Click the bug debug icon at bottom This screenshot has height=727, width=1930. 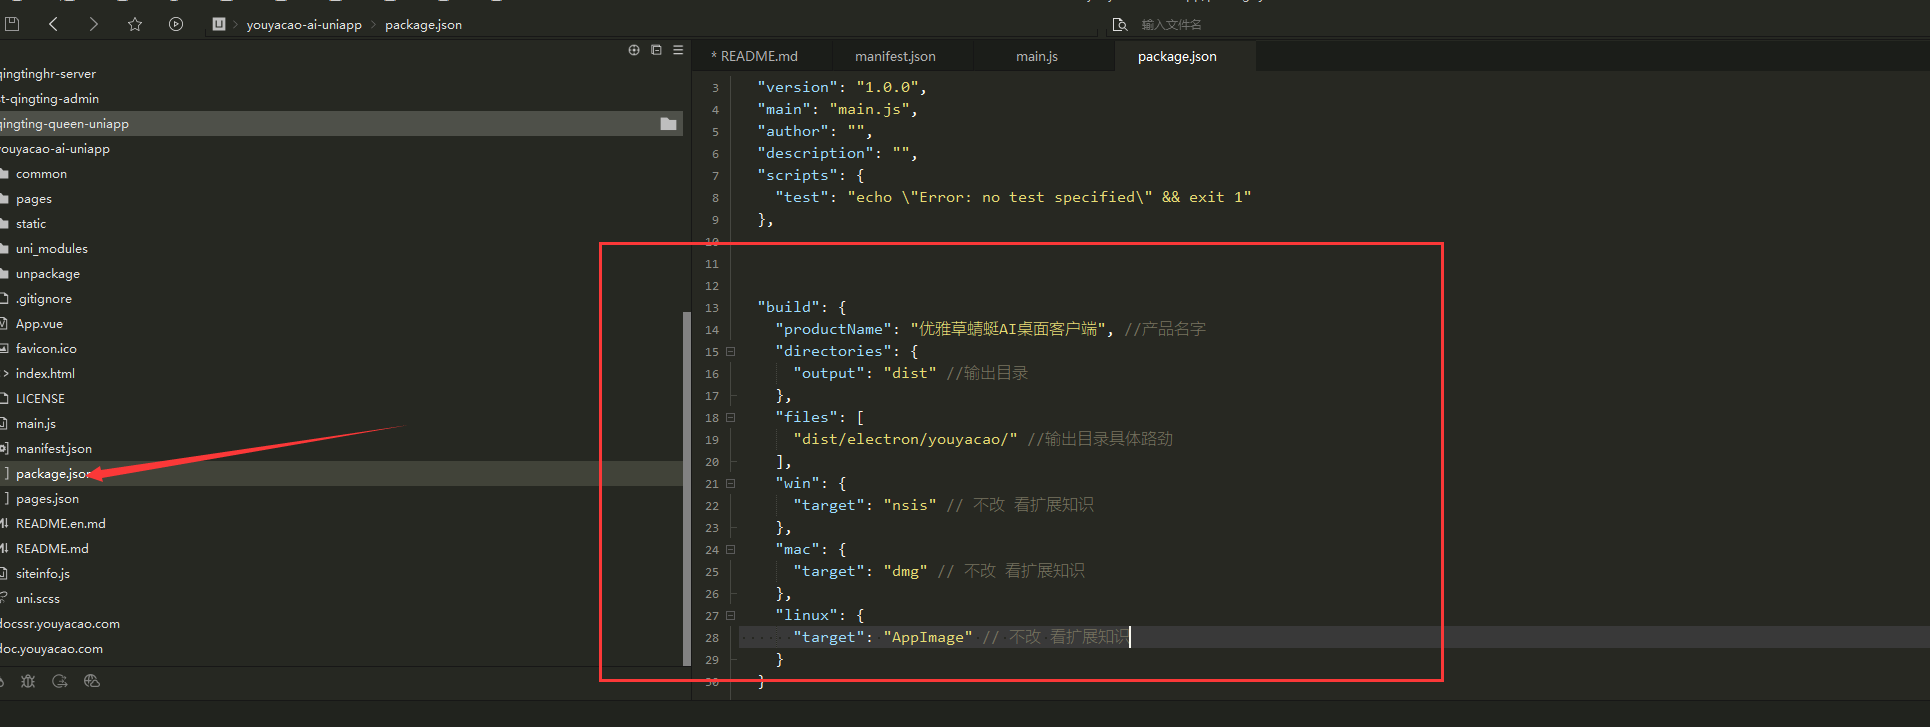[28, 681]
